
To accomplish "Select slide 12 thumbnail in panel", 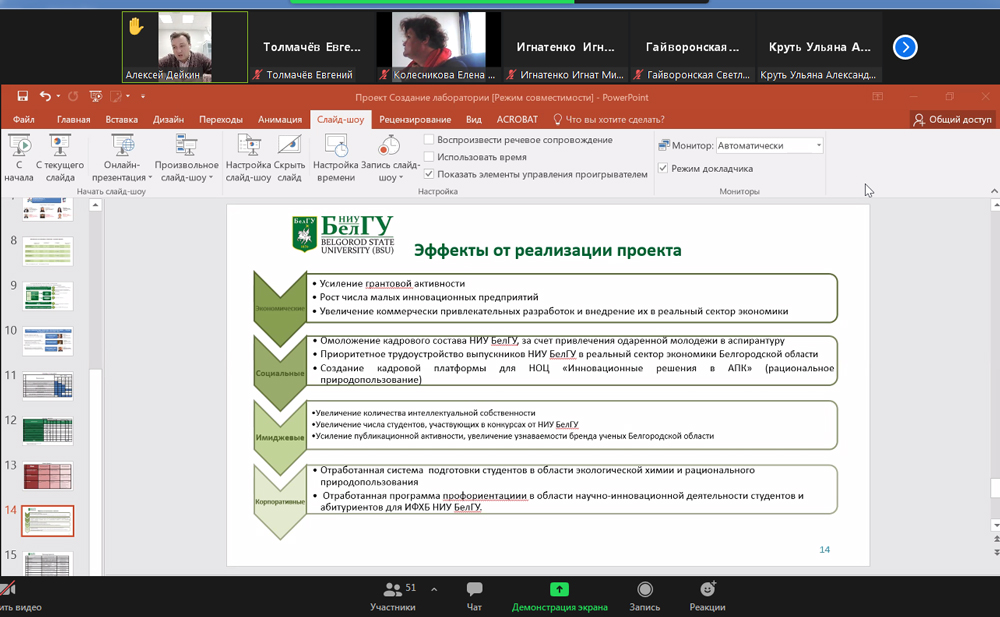I will pyautogui.click(x=48, y=431).
